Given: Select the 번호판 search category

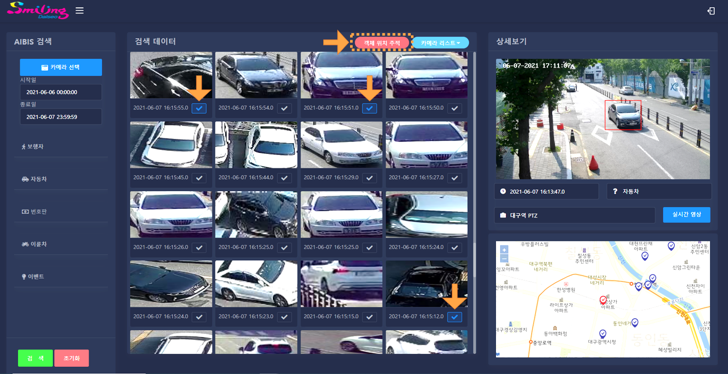Looking at the screenshot, I should (x=61, y=212).
